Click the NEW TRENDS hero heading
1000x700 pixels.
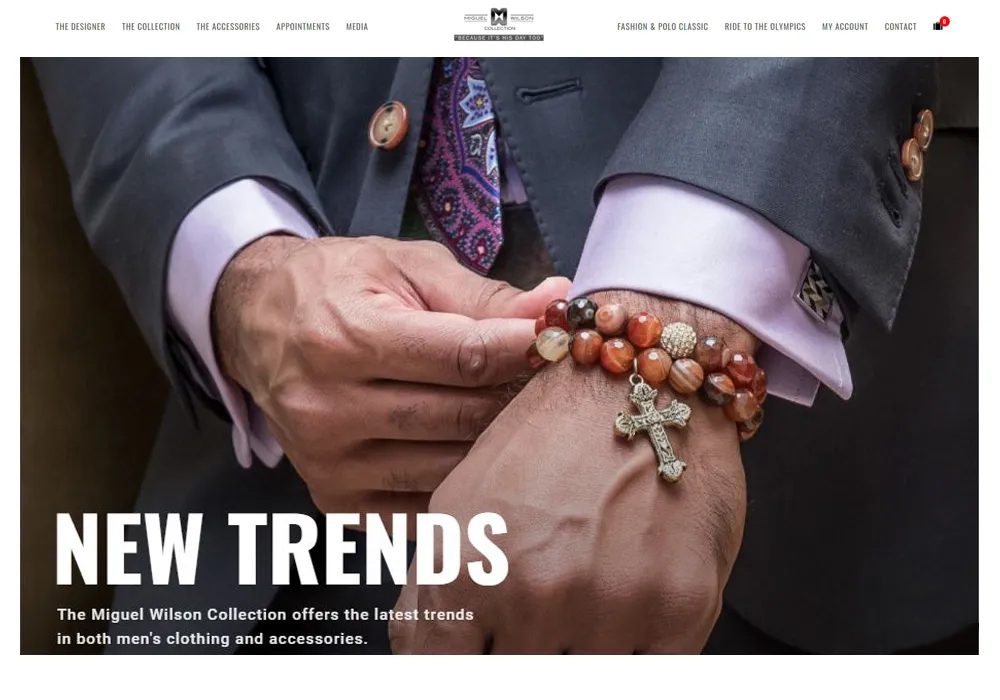pyautogui.click(x=282, y=549)
